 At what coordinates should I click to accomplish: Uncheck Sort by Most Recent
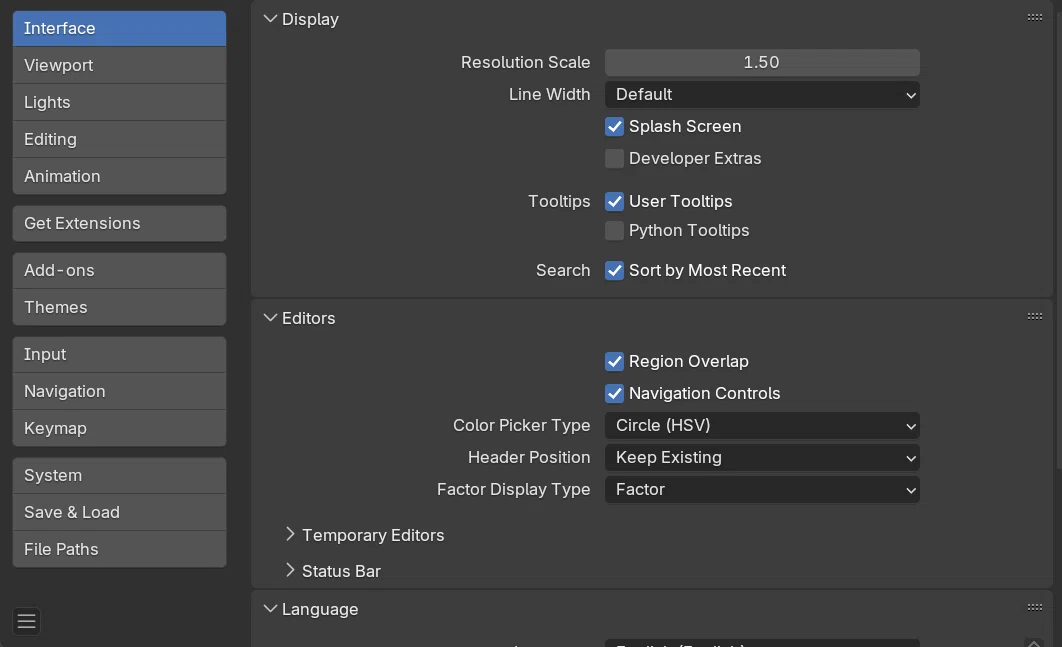614,270
